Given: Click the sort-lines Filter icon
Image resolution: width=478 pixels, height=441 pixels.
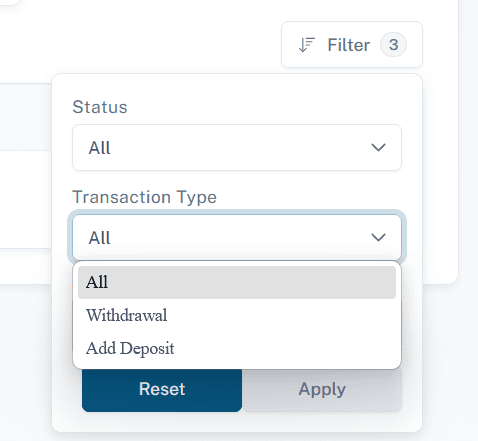Looking at the screenshot, I should 307,45.
